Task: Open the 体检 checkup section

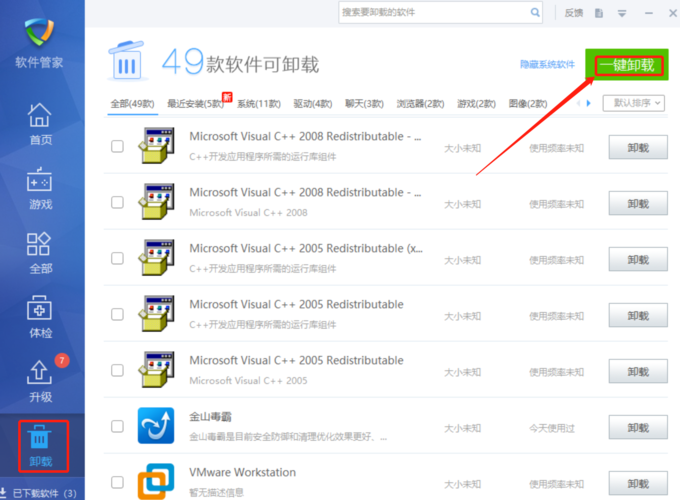Action: (39, 317)
